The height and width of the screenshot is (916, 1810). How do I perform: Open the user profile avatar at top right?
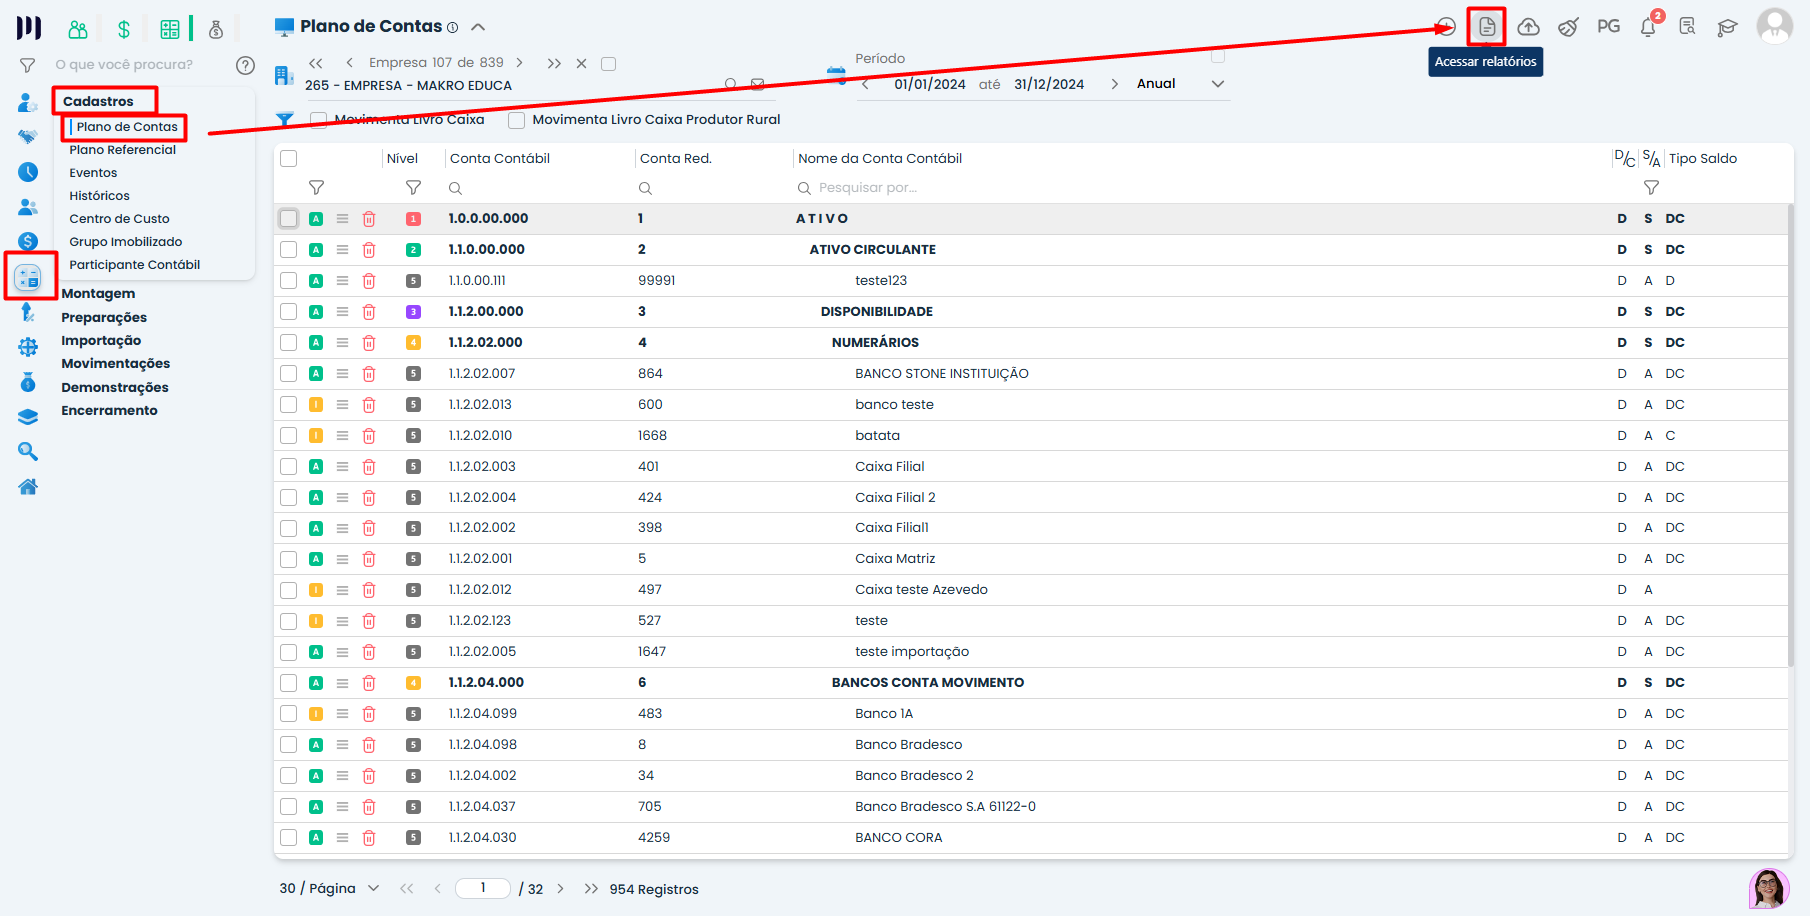click(x=1775, y=27)
